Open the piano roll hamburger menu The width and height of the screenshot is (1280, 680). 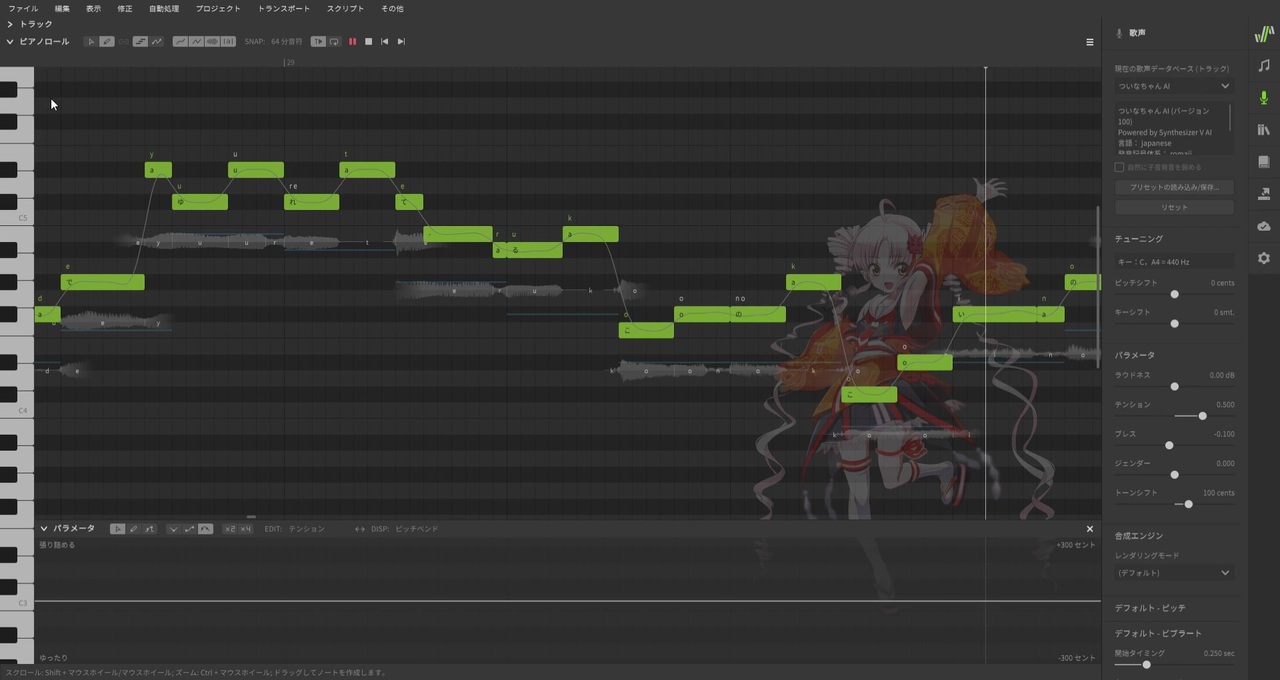coord(1090,42)
